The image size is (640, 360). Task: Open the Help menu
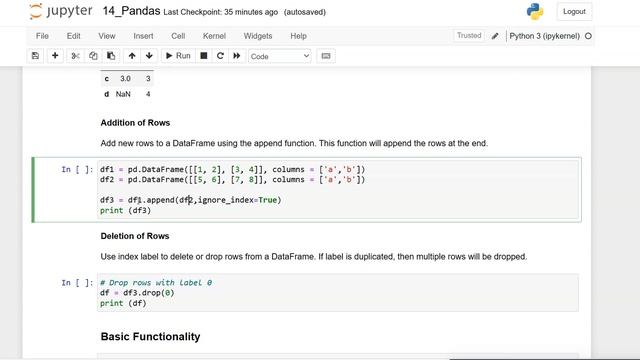click(298, 36)
